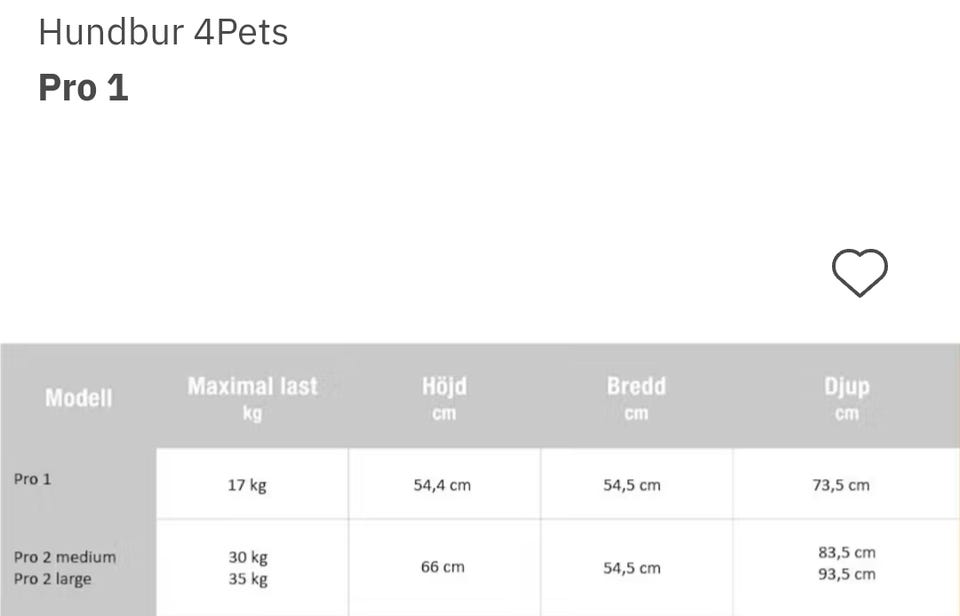Viewport: 960px width, 616px height.
Task: Click the Modell column header
Action: click(x=78, y=398)
